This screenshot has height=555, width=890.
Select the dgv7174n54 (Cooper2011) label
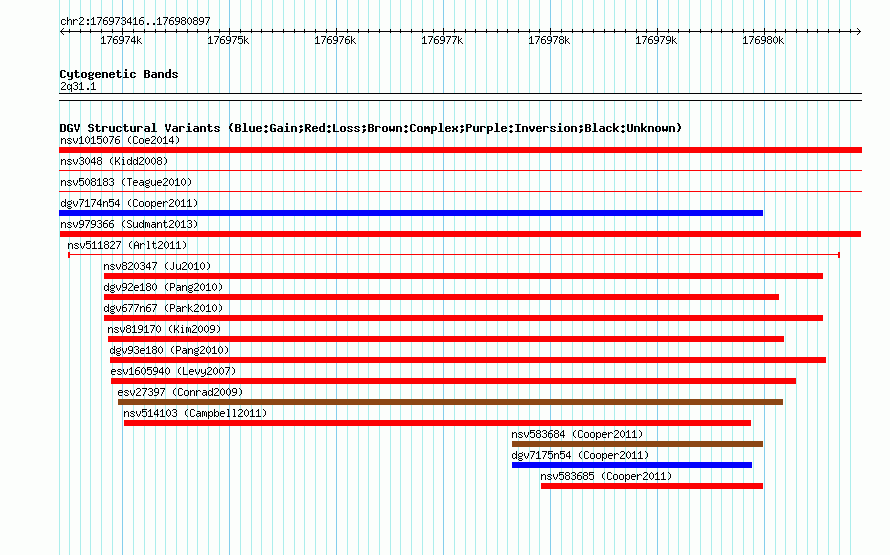point(129,203)
